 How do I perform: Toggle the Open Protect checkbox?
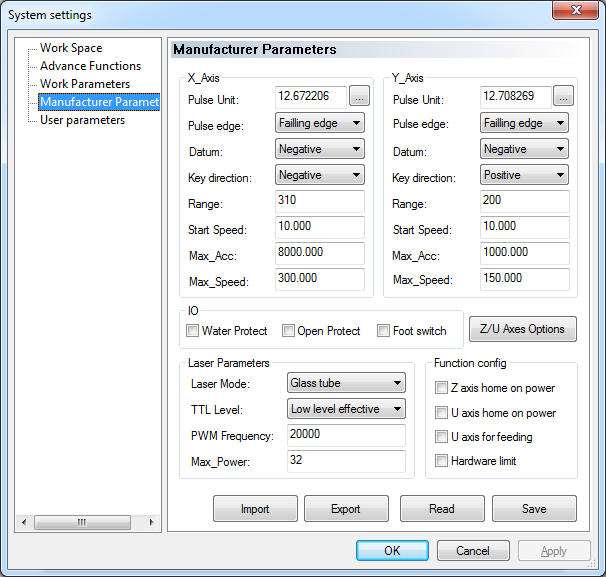[288, 331]
